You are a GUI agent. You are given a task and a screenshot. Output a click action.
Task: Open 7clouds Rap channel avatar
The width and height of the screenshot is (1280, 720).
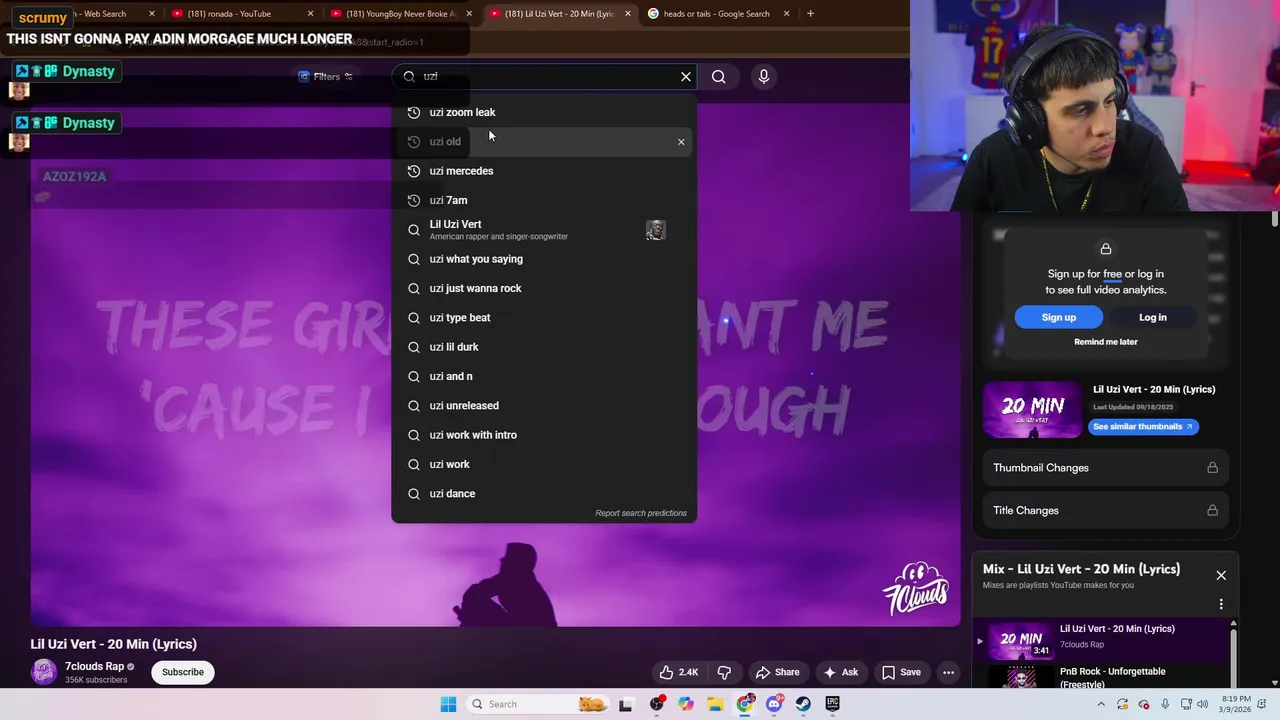pyautogui.click(x=44, y=672)
